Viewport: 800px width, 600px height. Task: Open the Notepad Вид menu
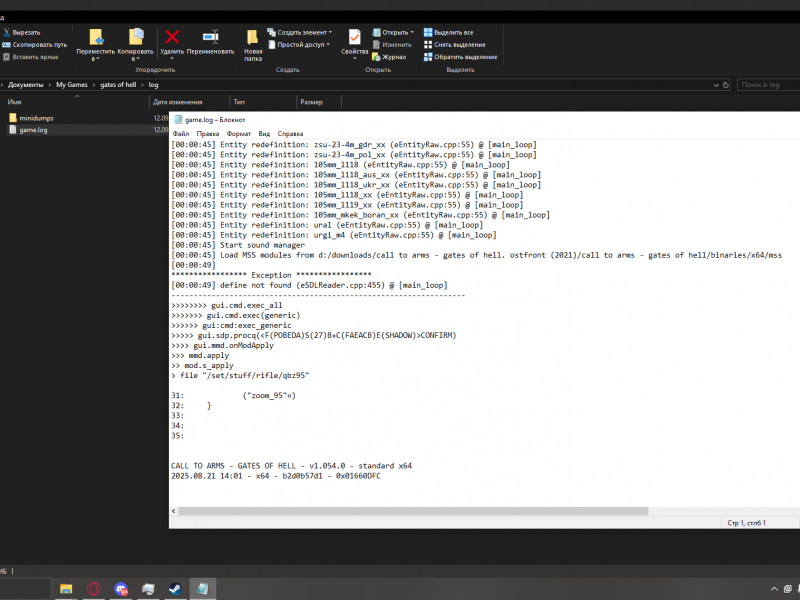tap(264, 134)
